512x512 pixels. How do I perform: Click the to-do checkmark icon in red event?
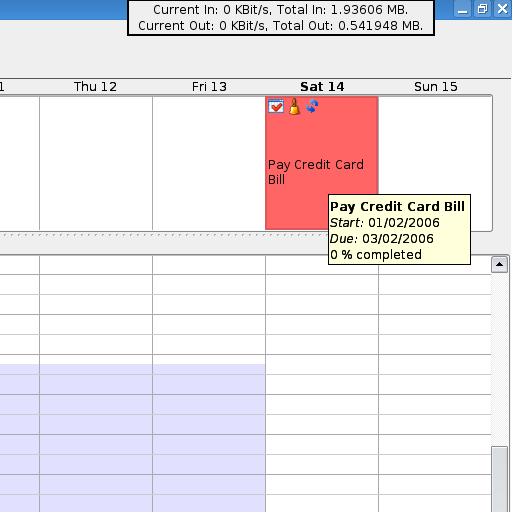(x=276, y=106)
